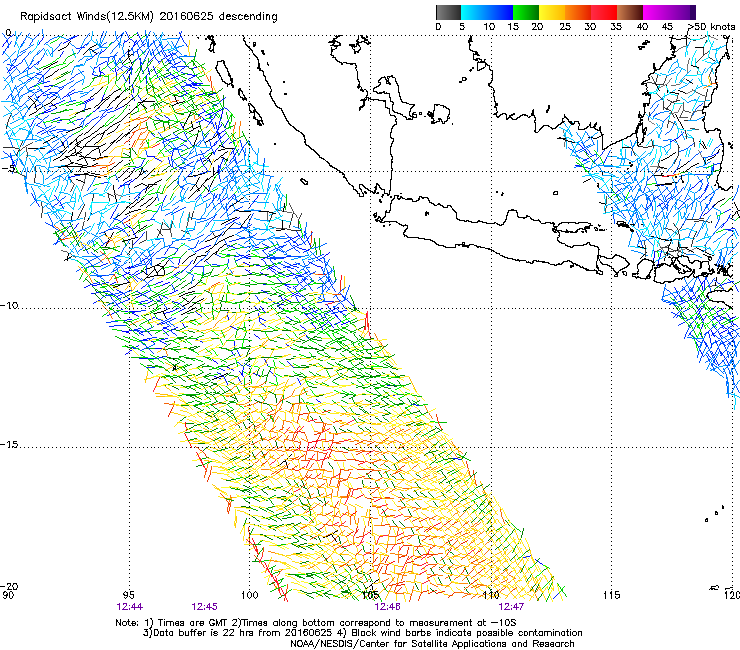
Task: Click the gray 0-5 knots legend swatch
Action: (x=448, y=12)
